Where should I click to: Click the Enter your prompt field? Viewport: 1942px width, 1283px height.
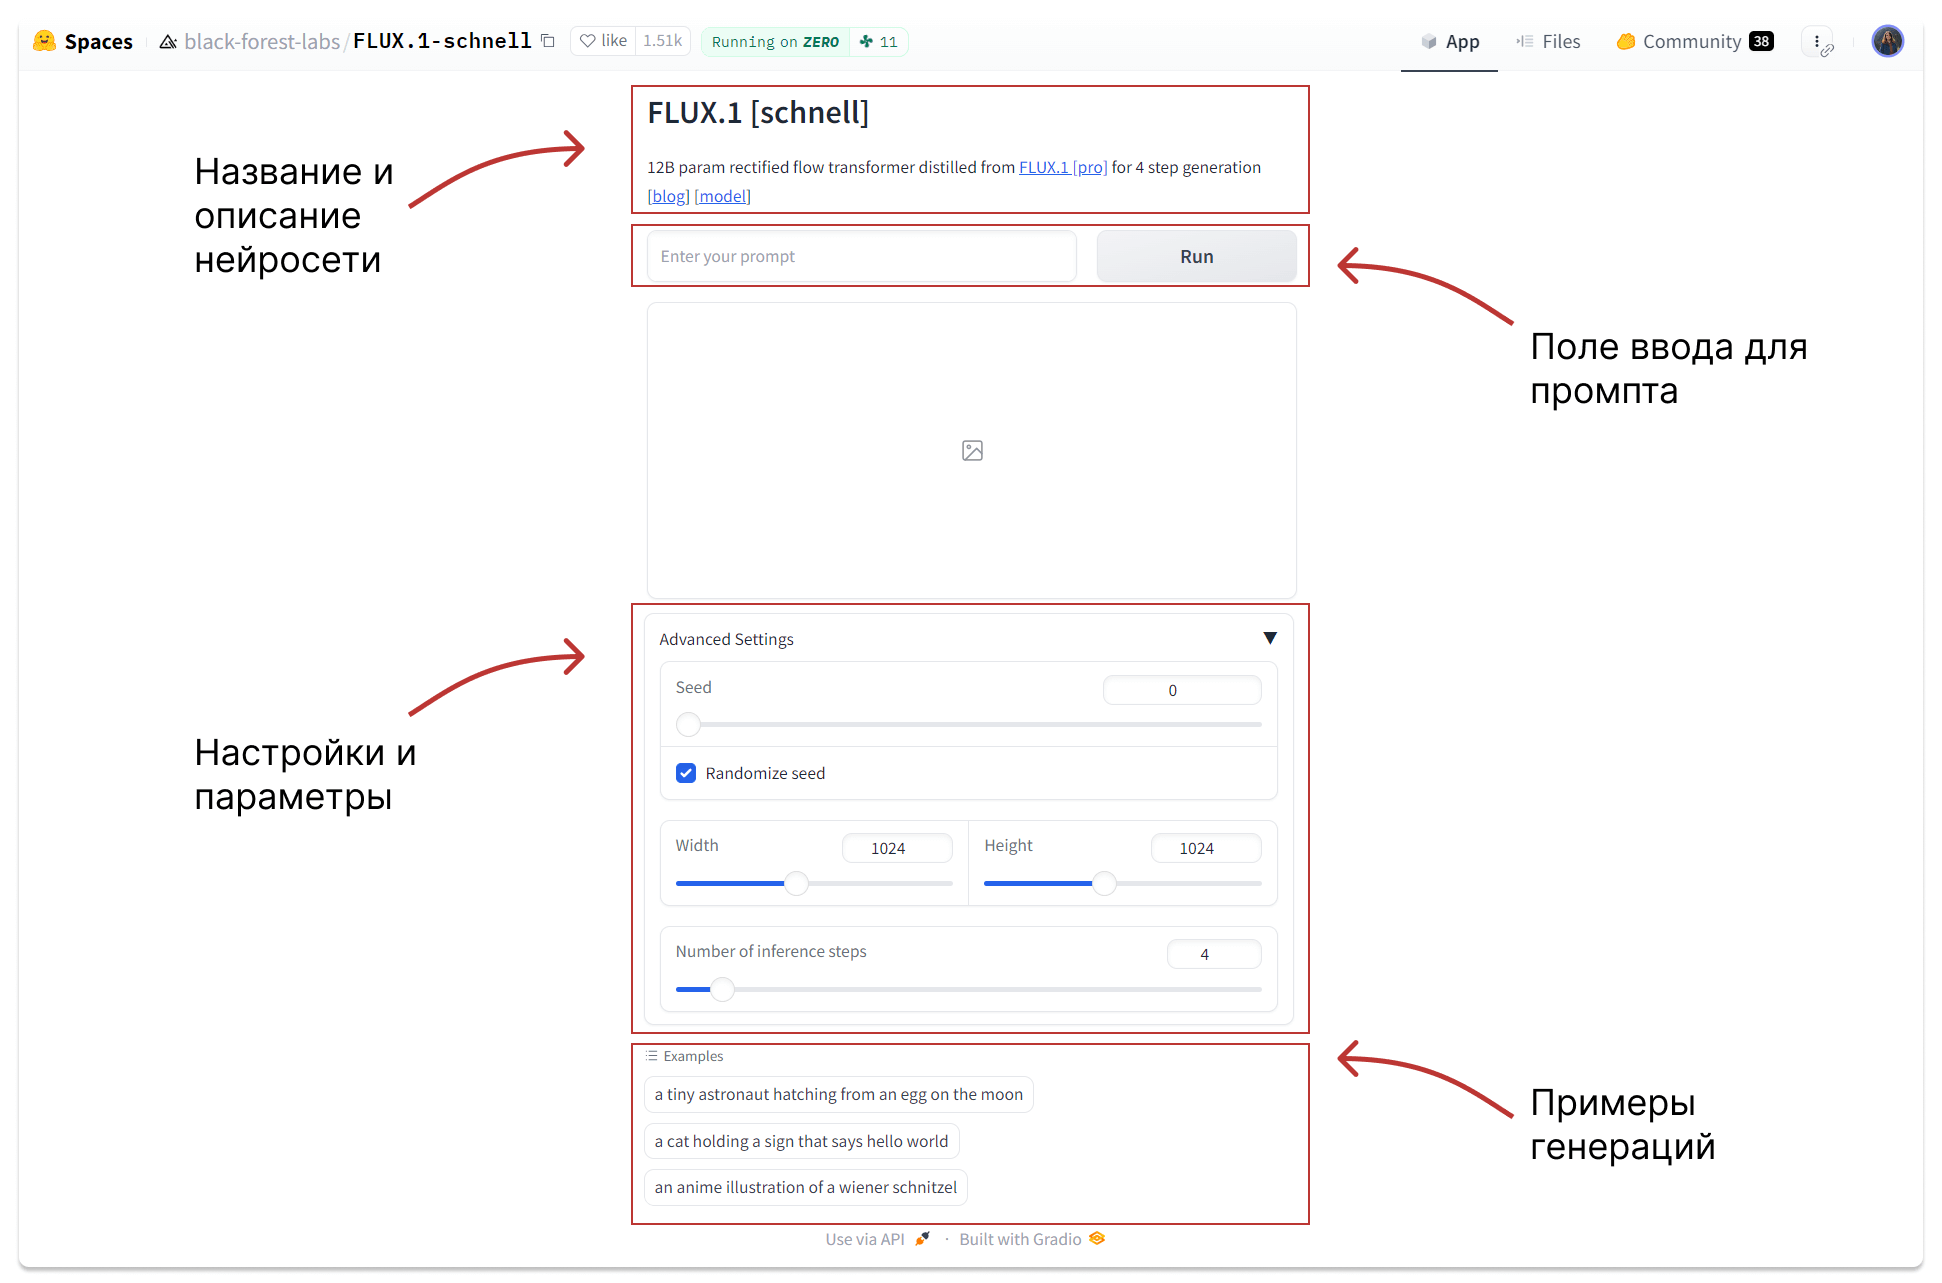pyautogui.click(x=862, y=256)
